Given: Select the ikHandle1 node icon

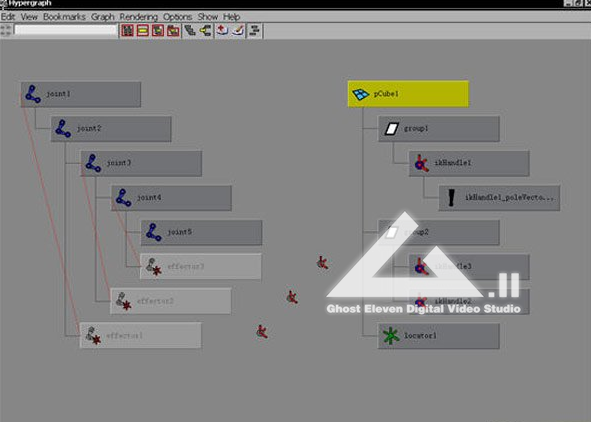Looking at the screenshot, I should pyautogui.click(x=421, y=163).
